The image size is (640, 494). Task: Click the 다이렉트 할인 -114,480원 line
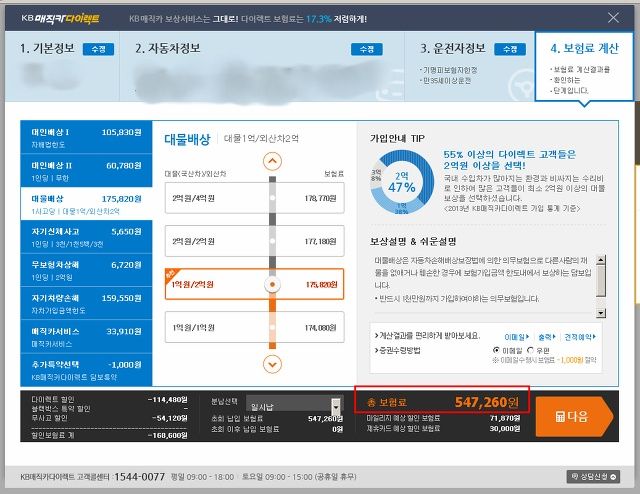click(109, 399)
